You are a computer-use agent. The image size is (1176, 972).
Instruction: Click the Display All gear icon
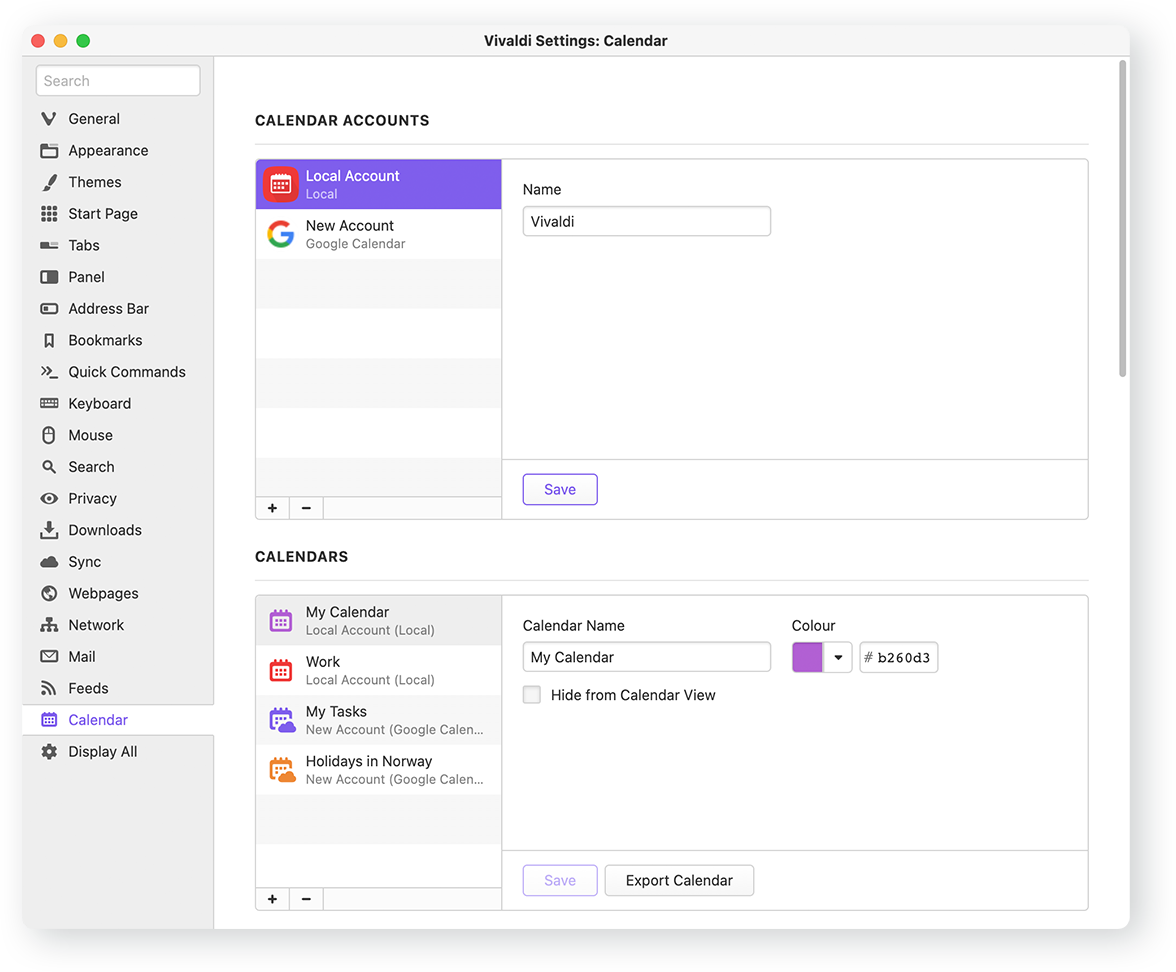(49, 752)
